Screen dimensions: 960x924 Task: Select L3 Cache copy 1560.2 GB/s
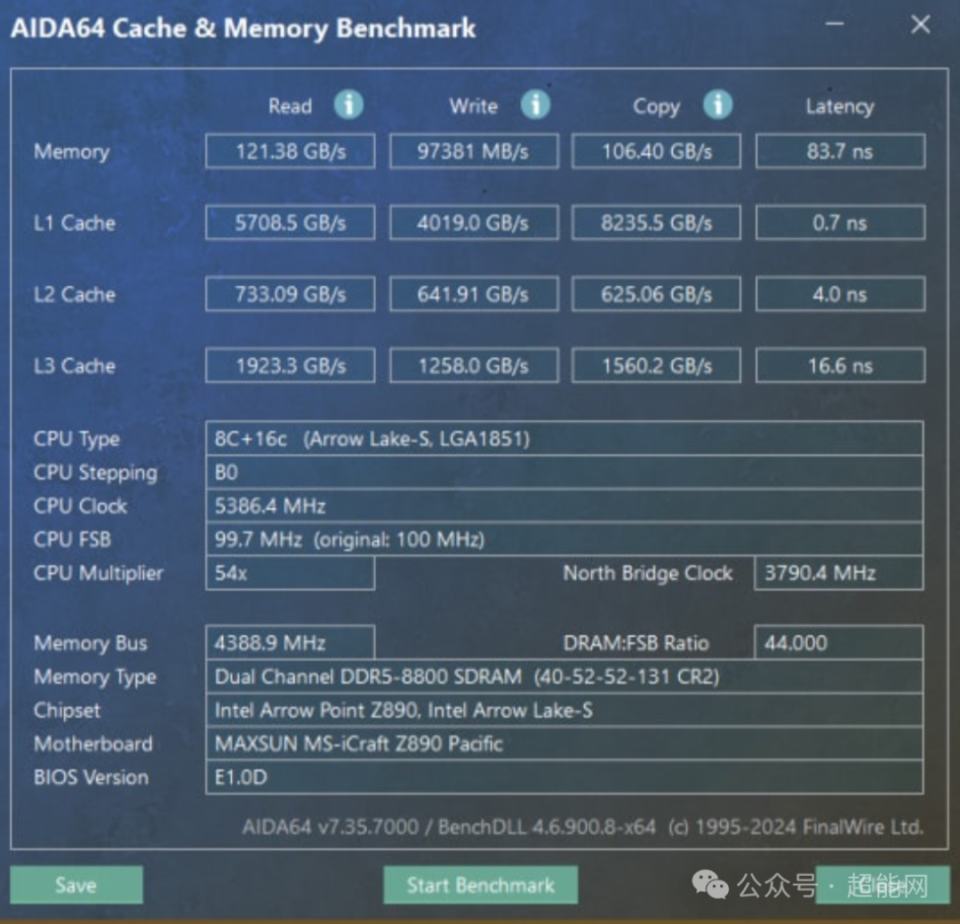(656, 366)
